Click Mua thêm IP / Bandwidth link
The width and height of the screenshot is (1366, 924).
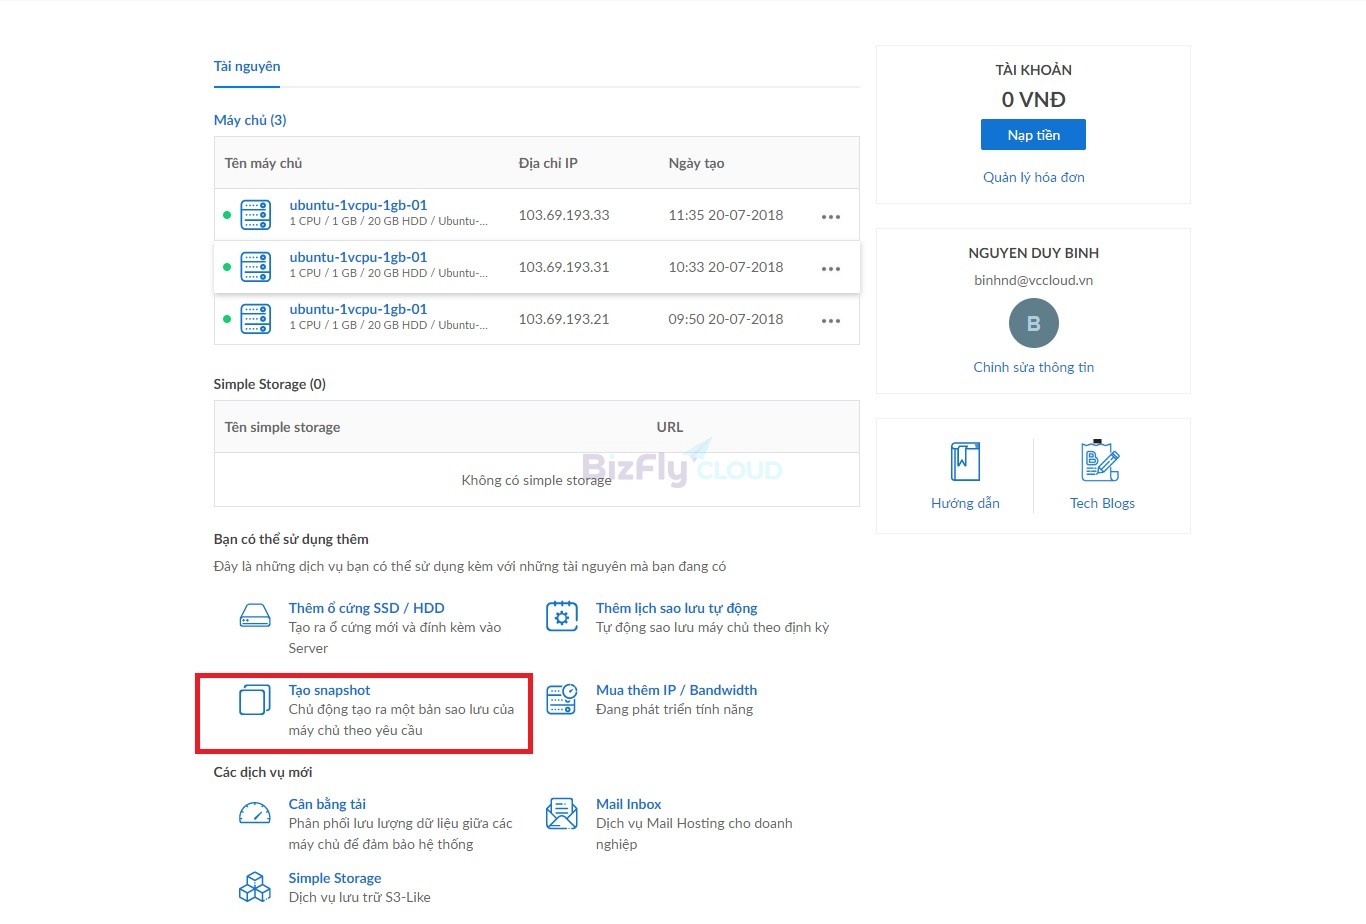(x=676, y=690)
